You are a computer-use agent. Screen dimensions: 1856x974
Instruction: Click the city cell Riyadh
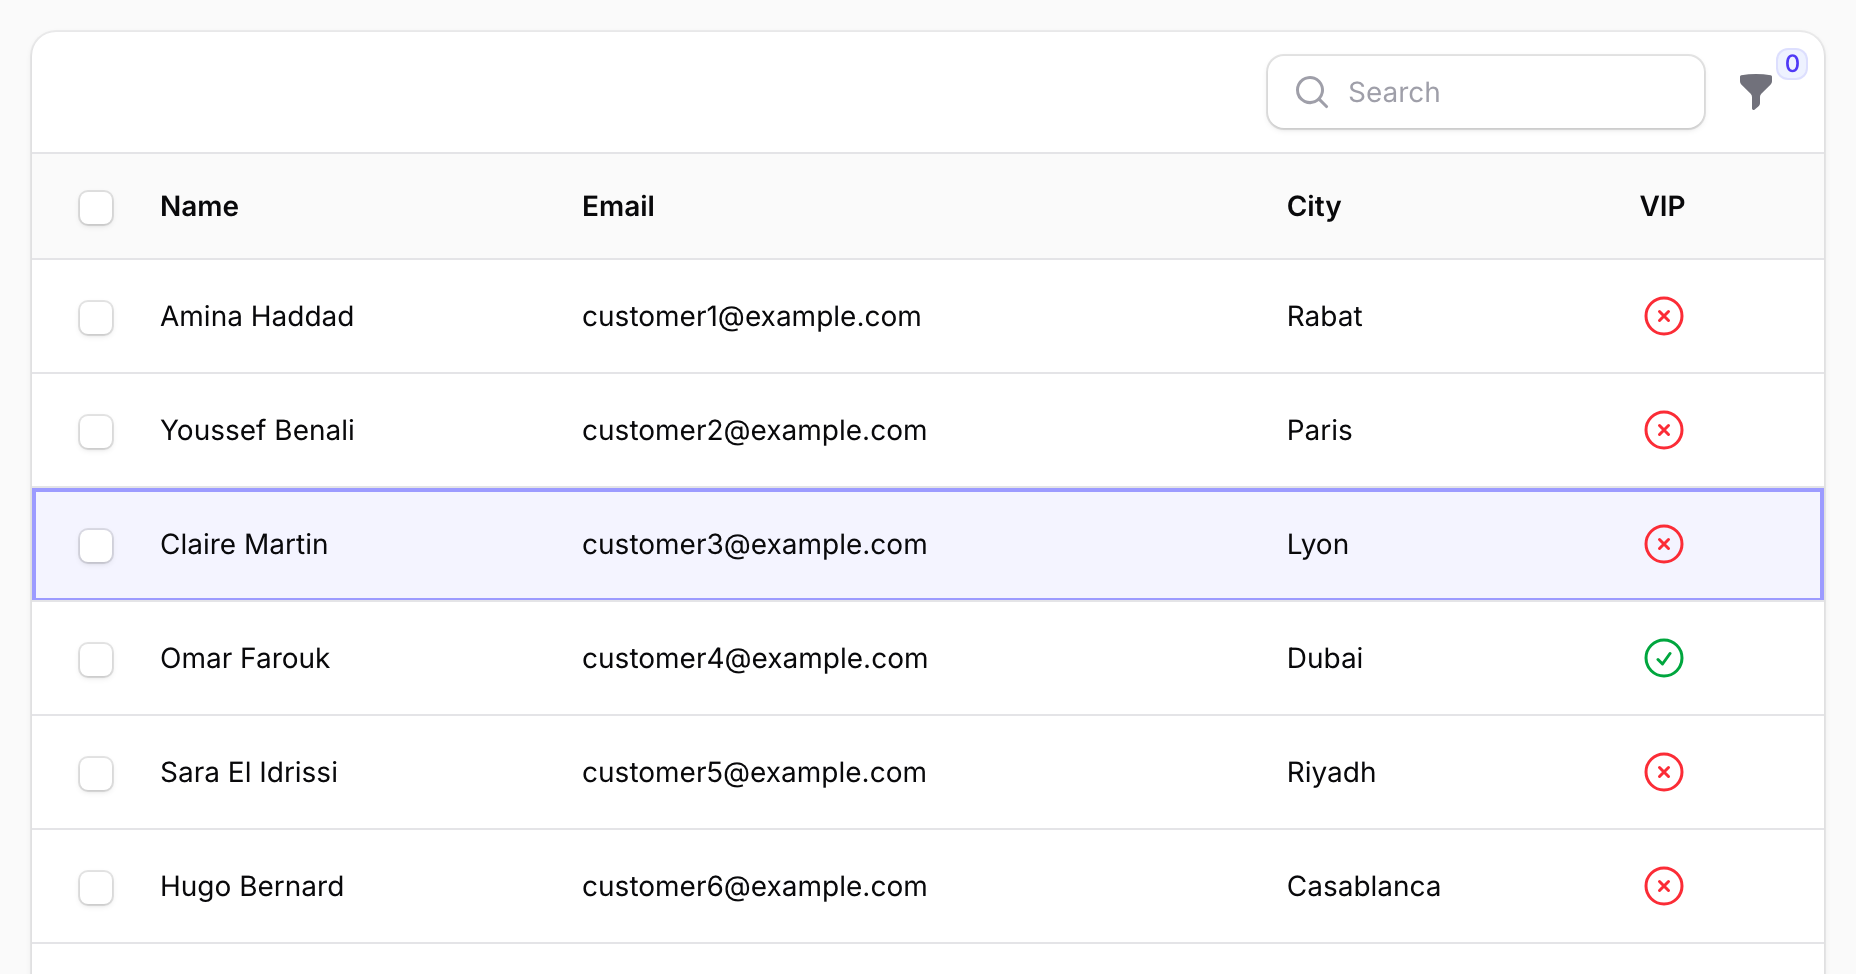pos(1331,773)
